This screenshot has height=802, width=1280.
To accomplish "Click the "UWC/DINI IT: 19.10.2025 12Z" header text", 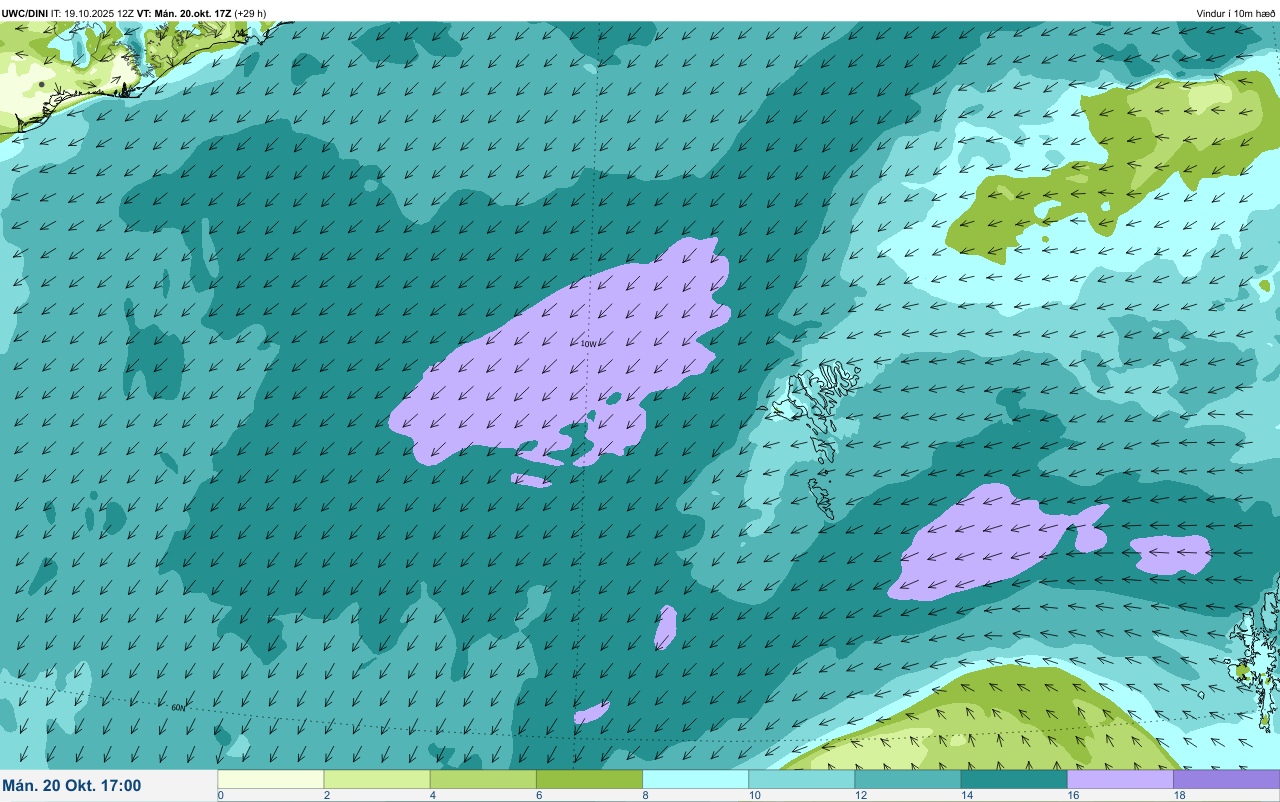I will click(x=68, y=13).
